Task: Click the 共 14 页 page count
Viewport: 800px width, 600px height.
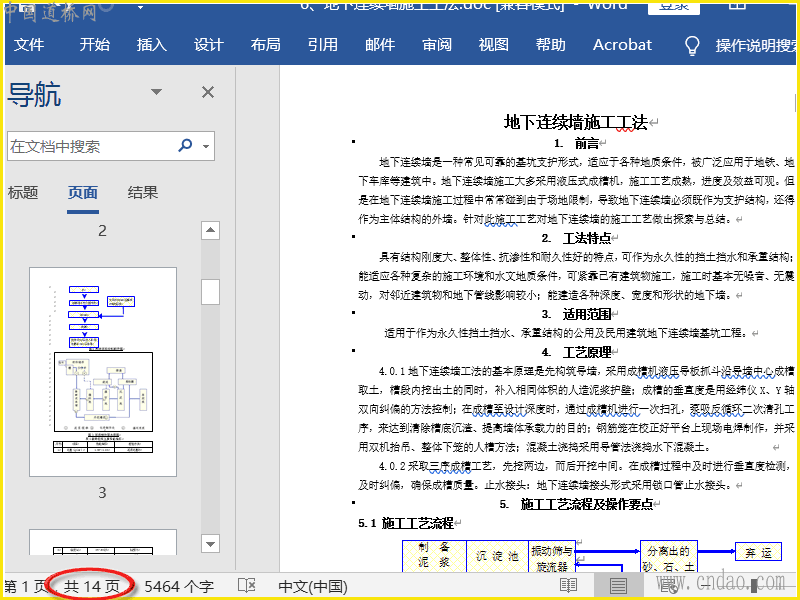Action: (x=92, y=586)
